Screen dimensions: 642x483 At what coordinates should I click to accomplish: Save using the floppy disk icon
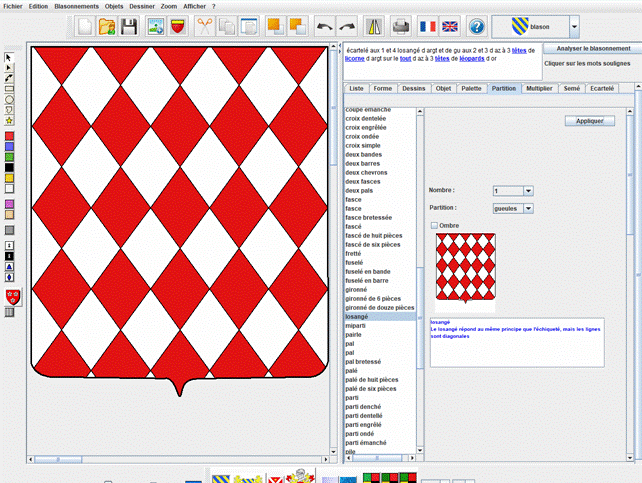point(129,26)
